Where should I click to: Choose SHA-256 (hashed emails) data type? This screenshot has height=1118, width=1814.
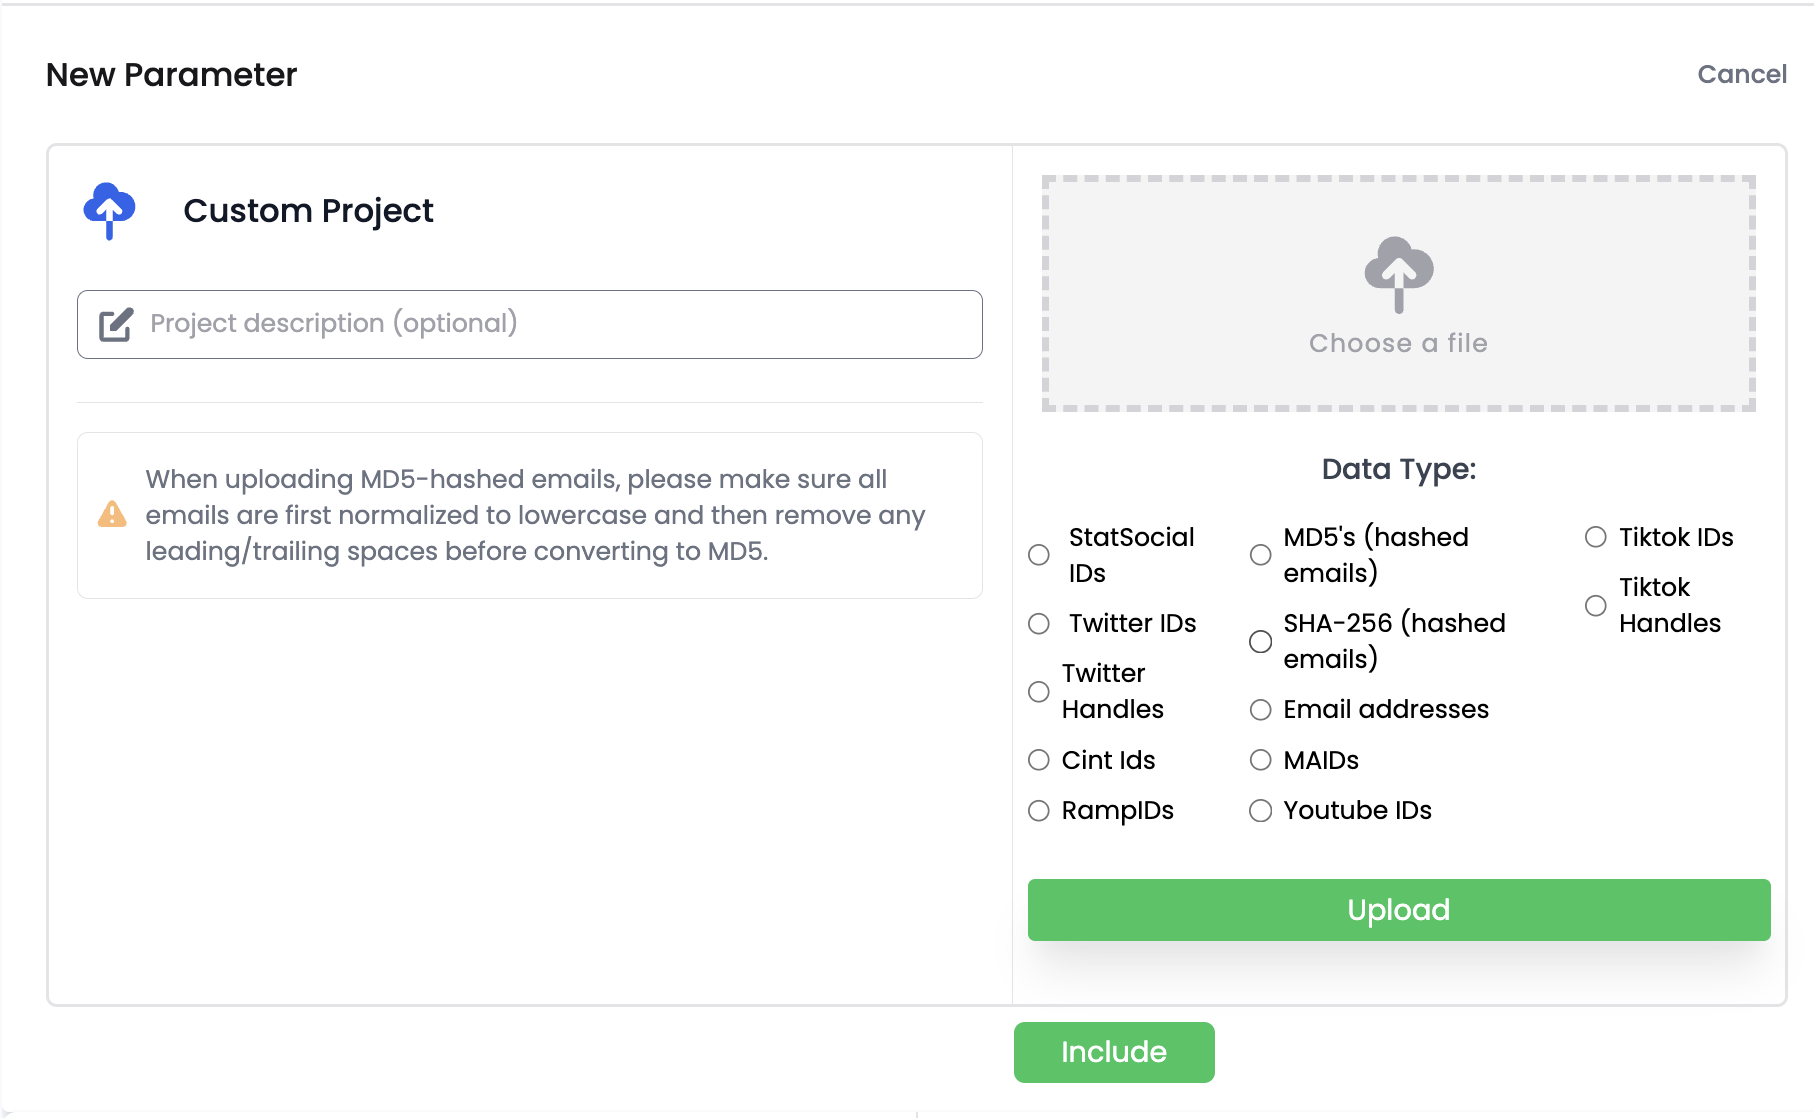tap(1261, 642)
